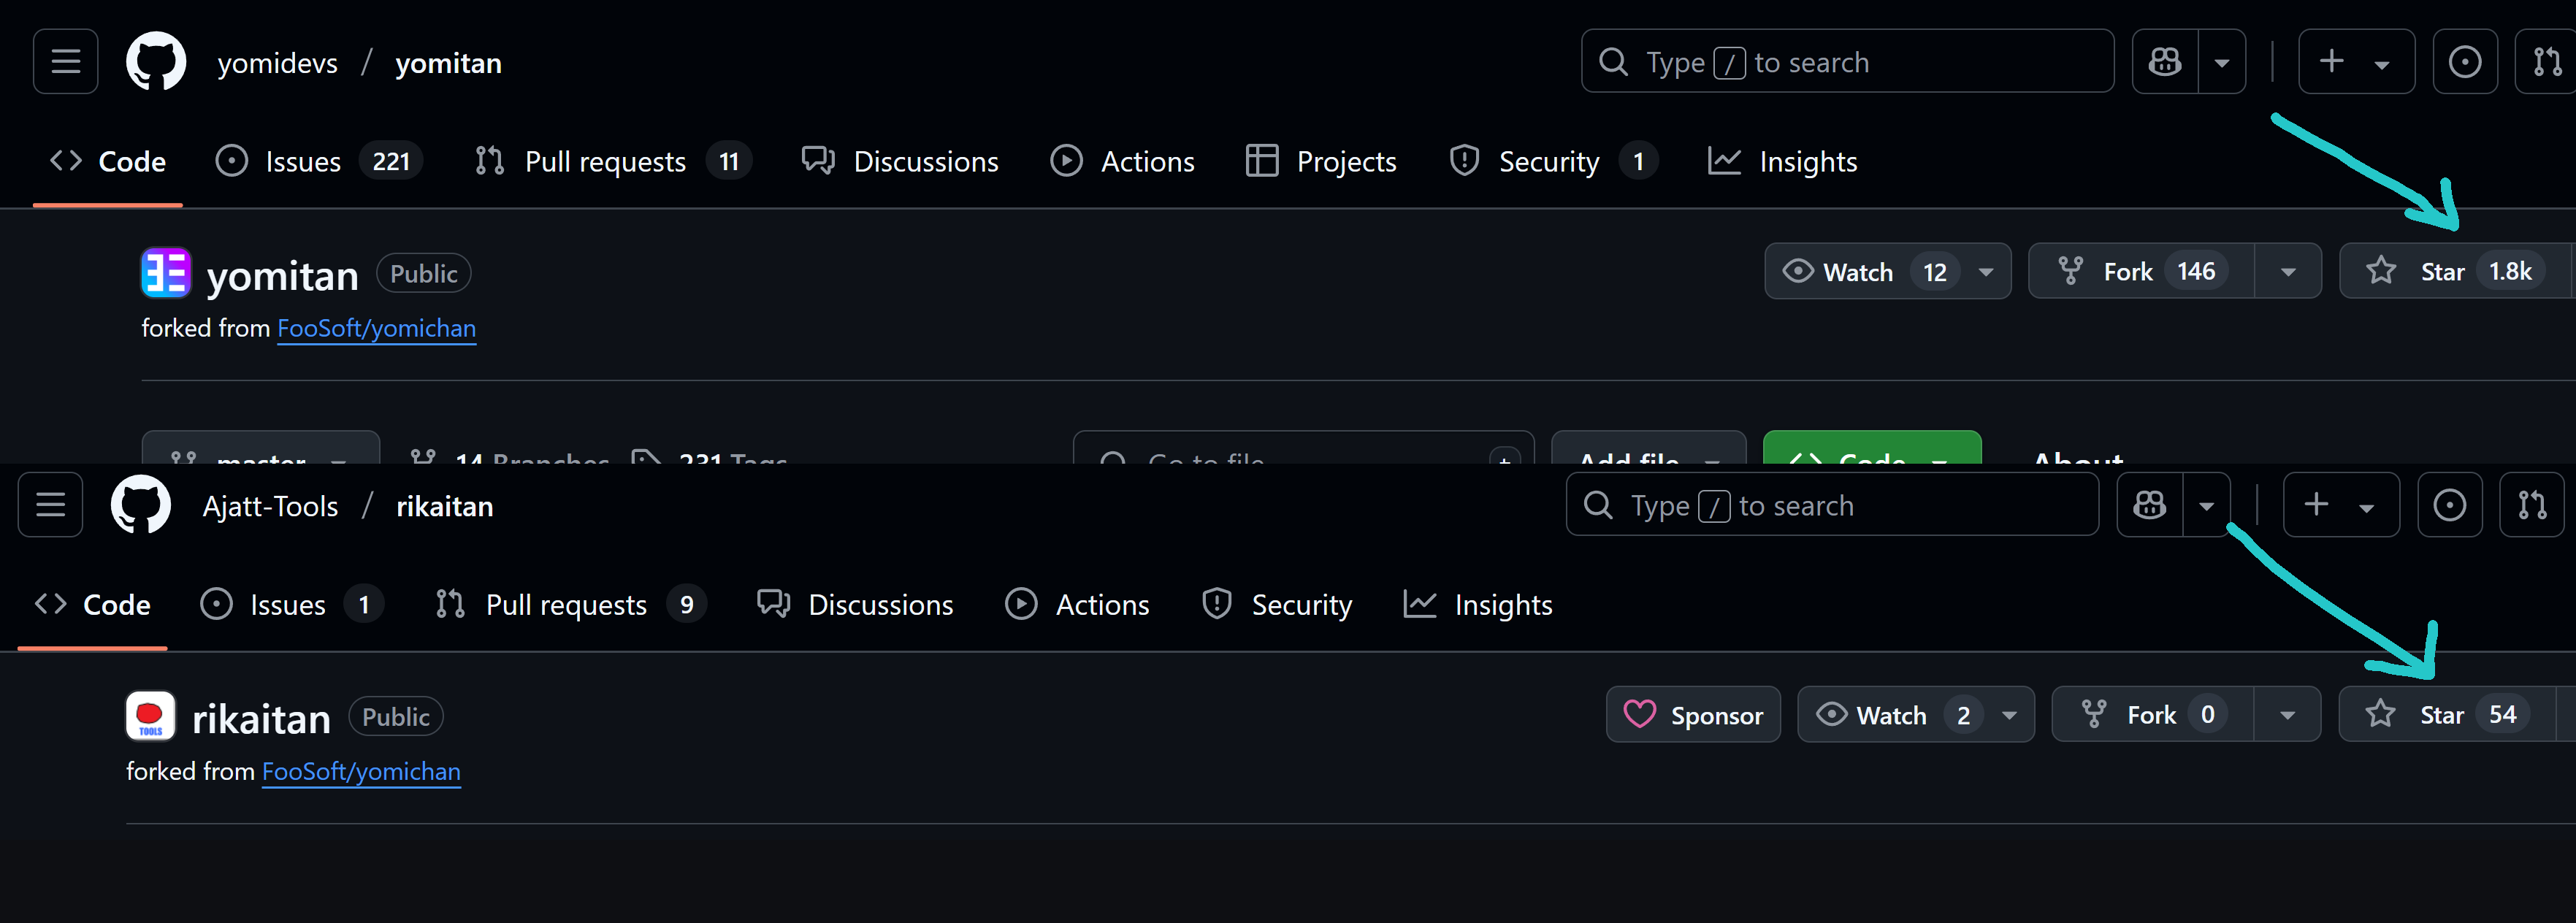
Task: Open the create new plus dropdown in yomitan header
Action: (2356, 62)
